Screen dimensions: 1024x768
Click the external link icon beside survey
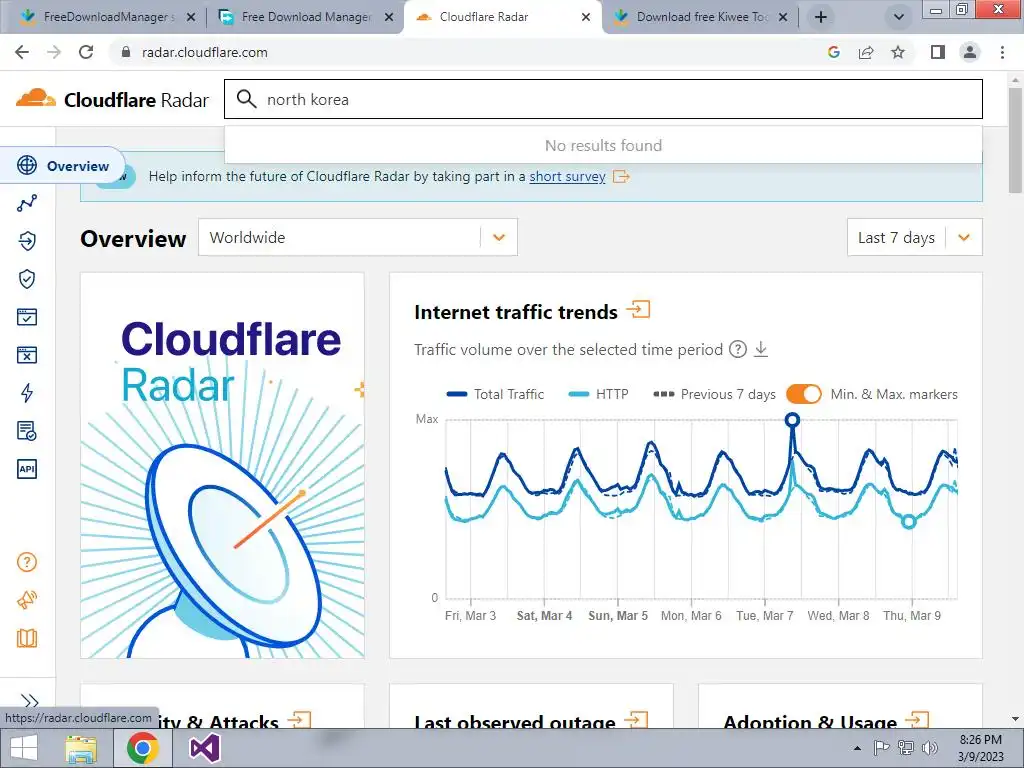tap(621, 176)
